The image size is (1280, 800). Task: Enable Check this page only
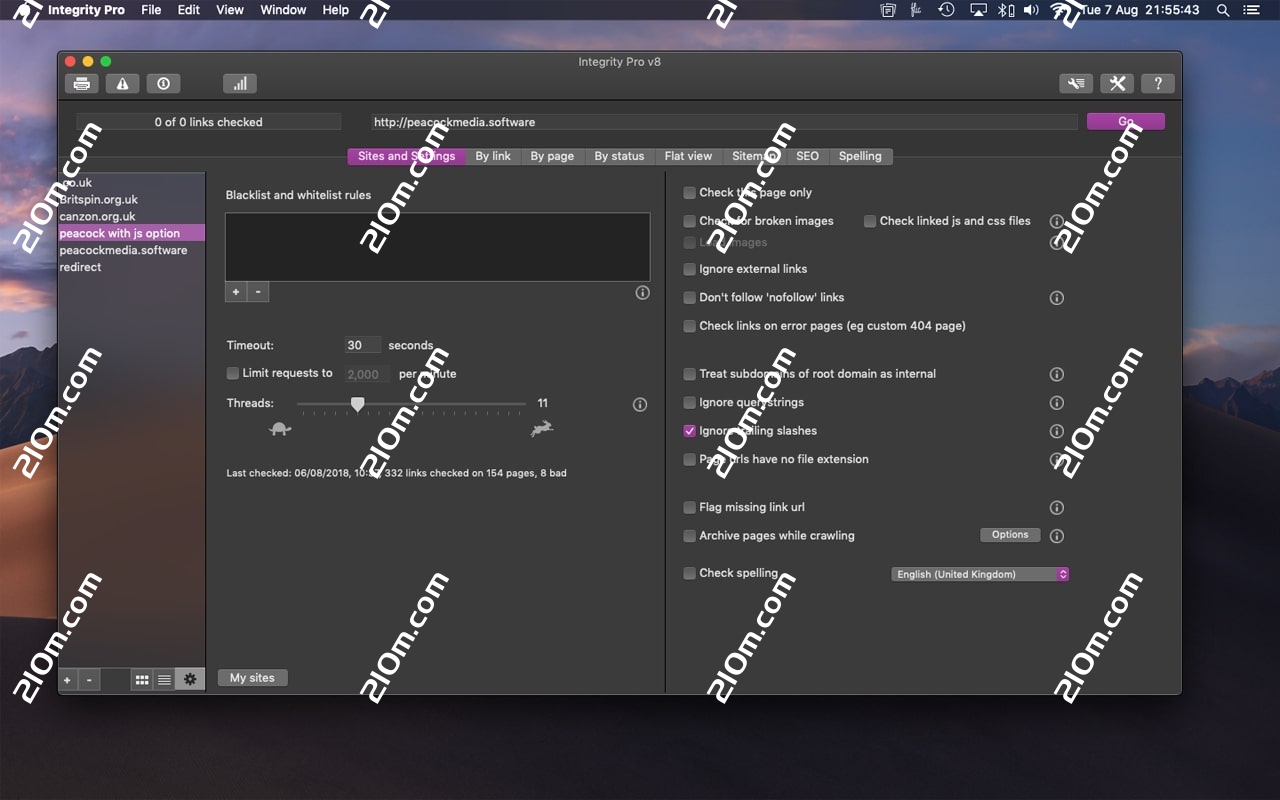click(689, 193)
